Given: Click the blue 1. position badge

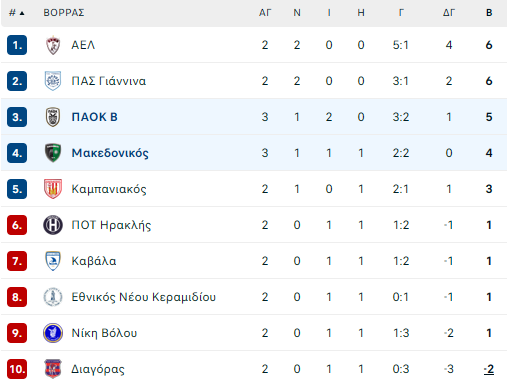Looking at the screenshot, I should (x=17, y=45).
